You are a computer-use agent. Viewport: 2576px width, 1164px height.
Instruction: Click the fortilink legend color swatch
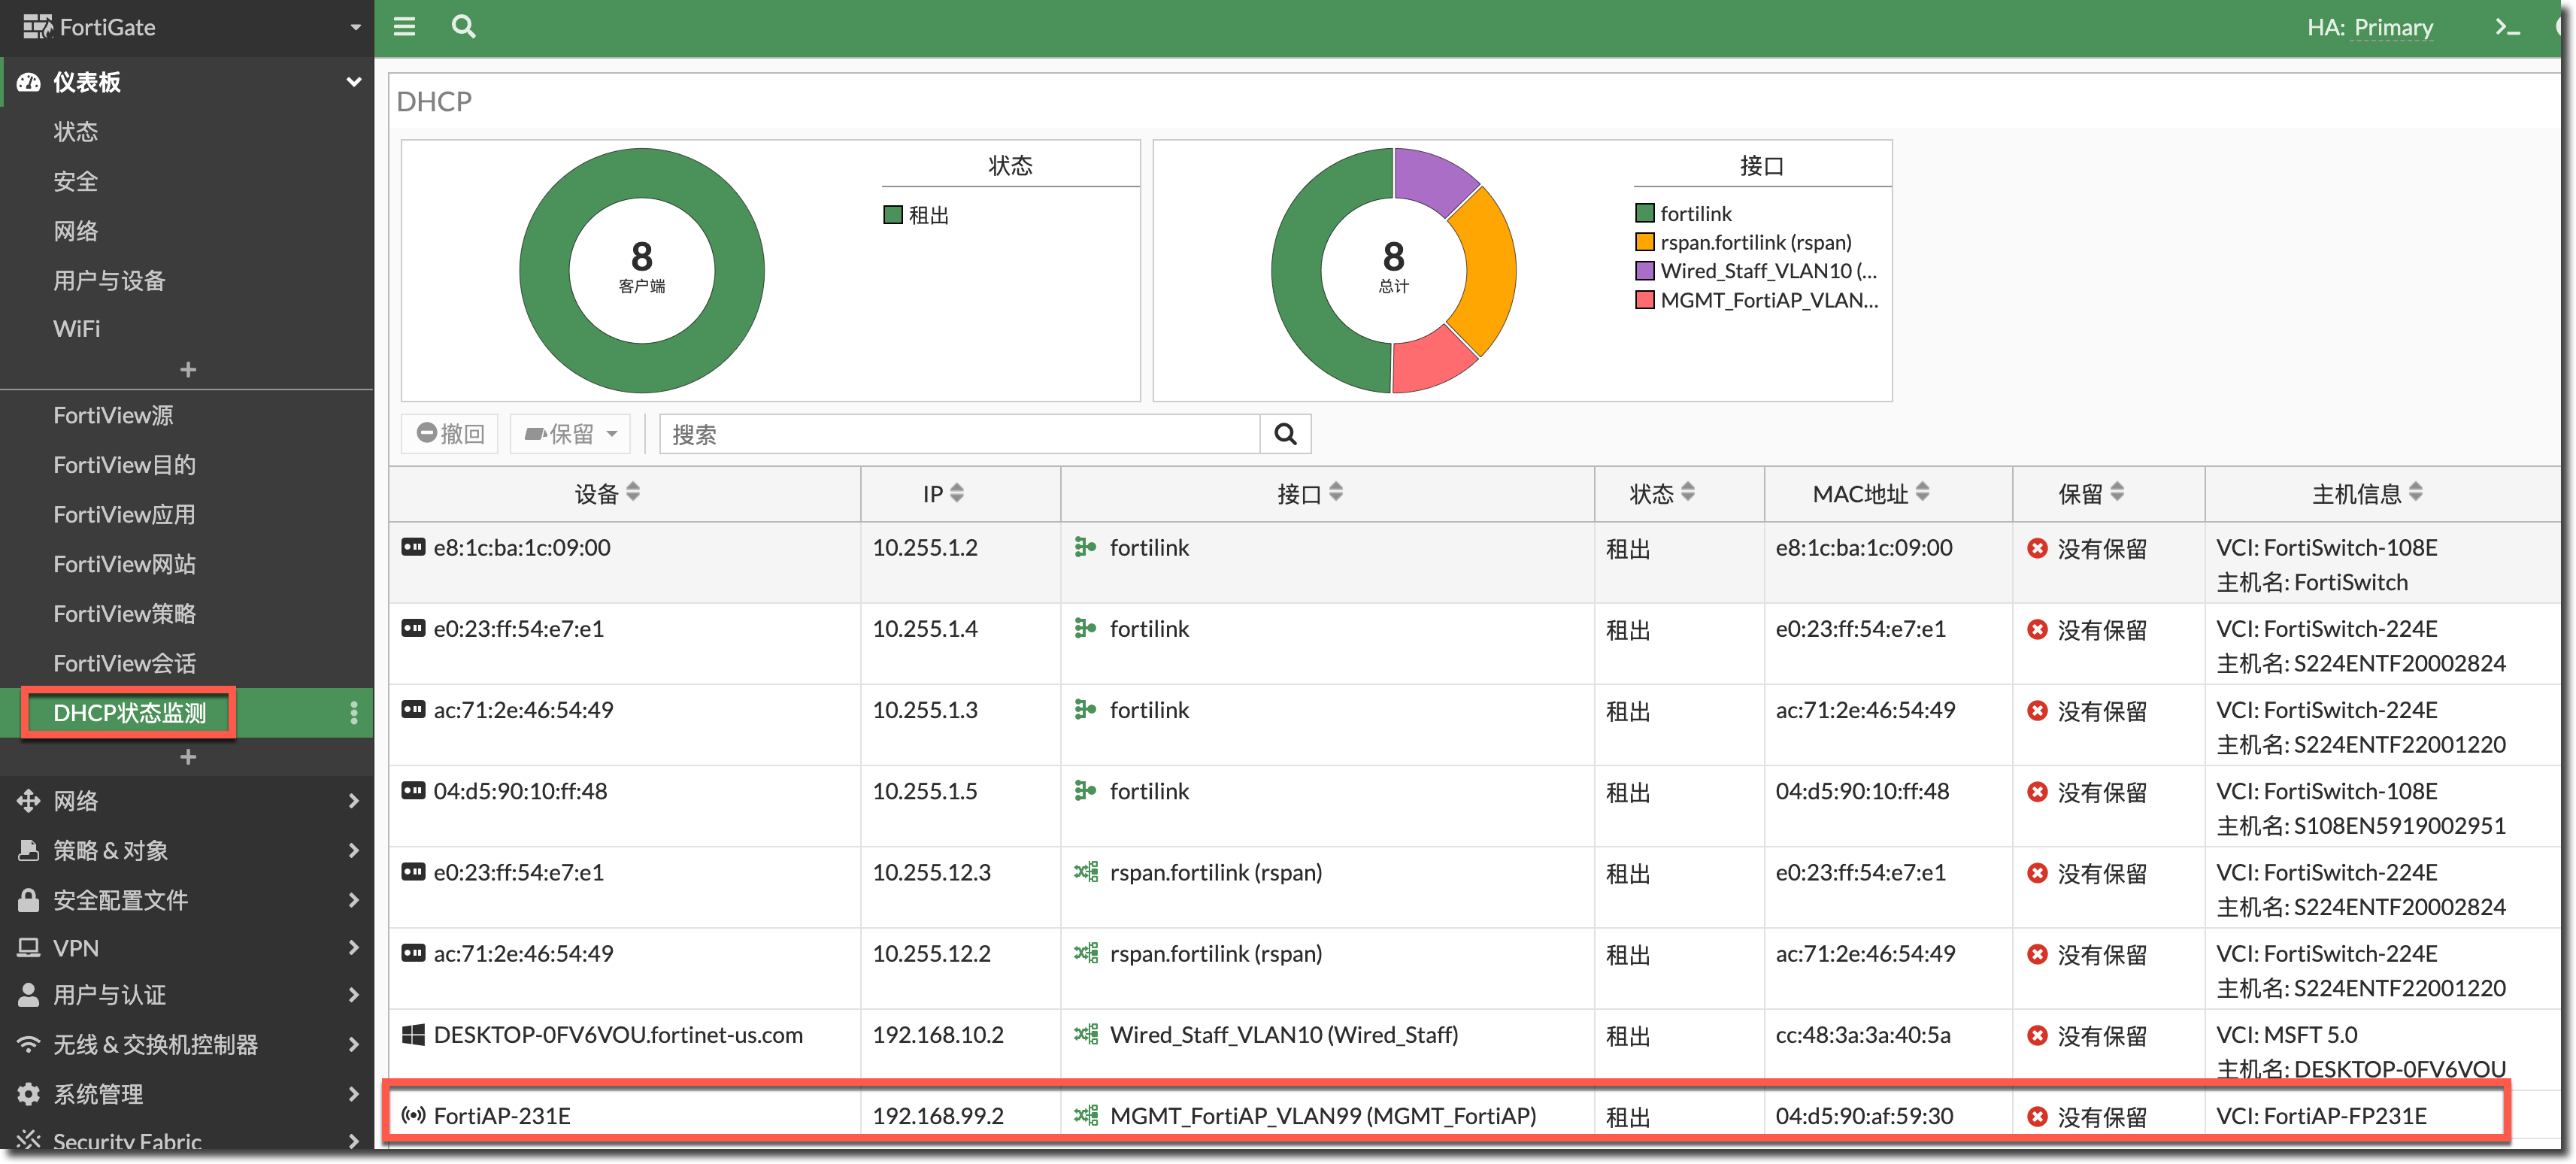1644,213
